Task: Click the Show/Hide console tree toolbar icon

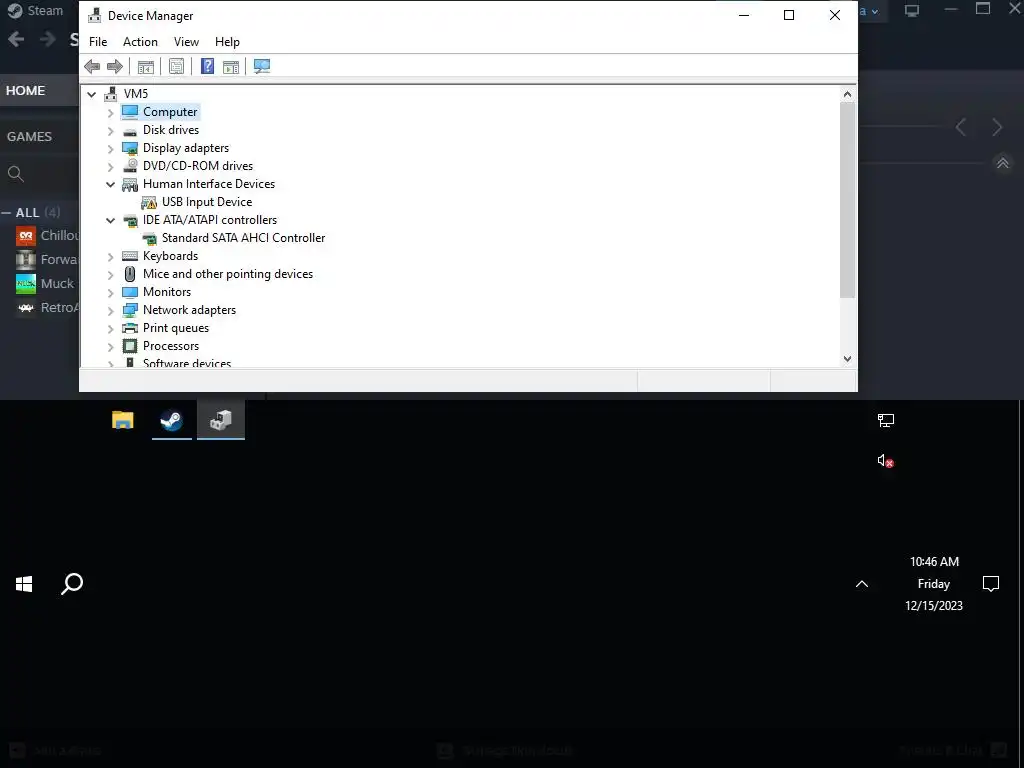Action: 146,66
